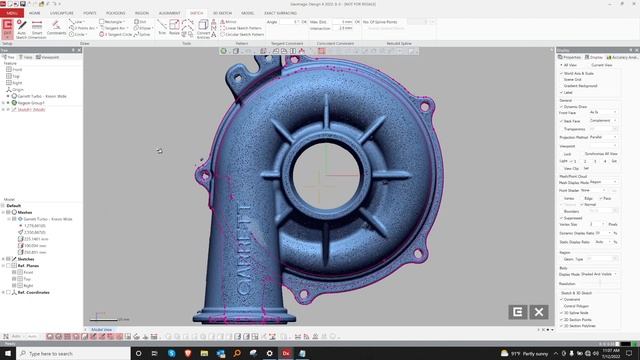Click the Convert Entities tool
Viewport: 640px width, 360px height.
203,29
